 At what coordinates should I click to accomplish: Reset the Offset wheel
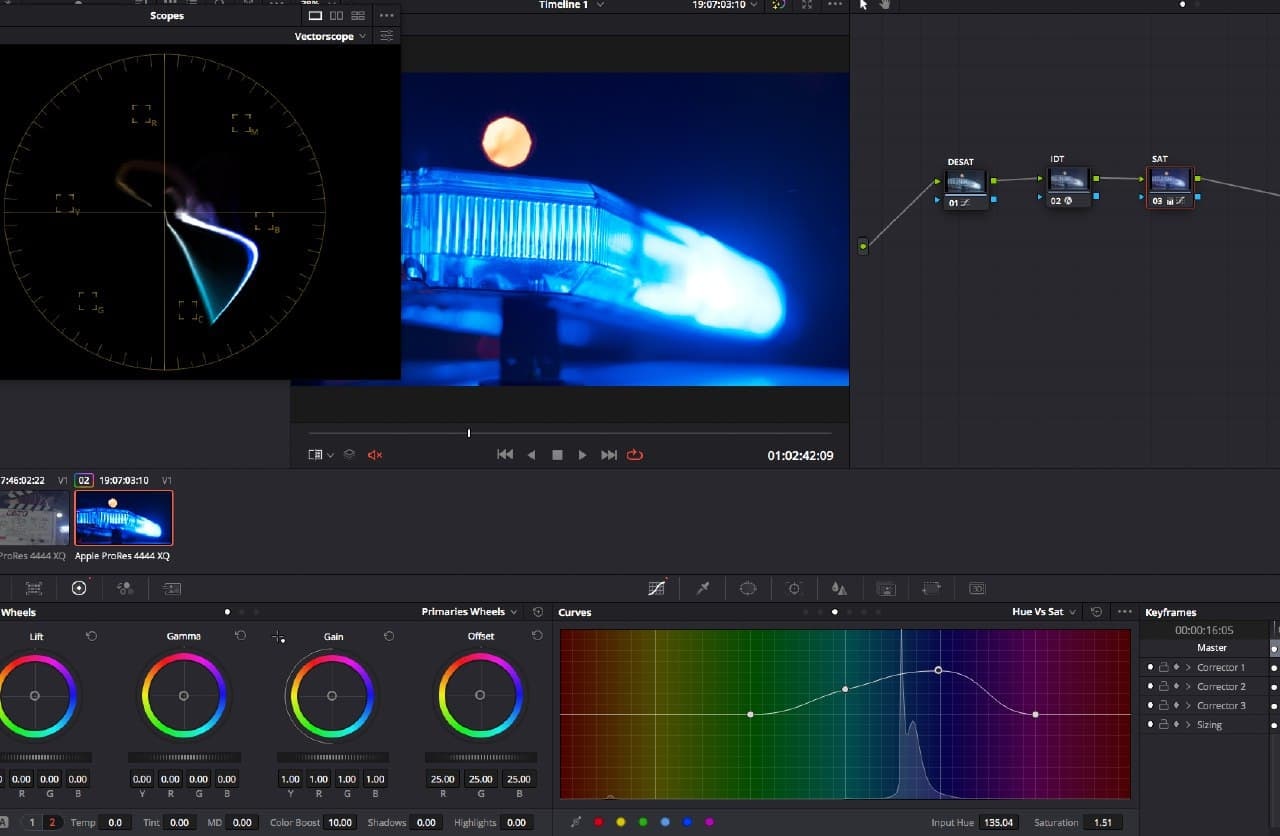pos(537,636)
